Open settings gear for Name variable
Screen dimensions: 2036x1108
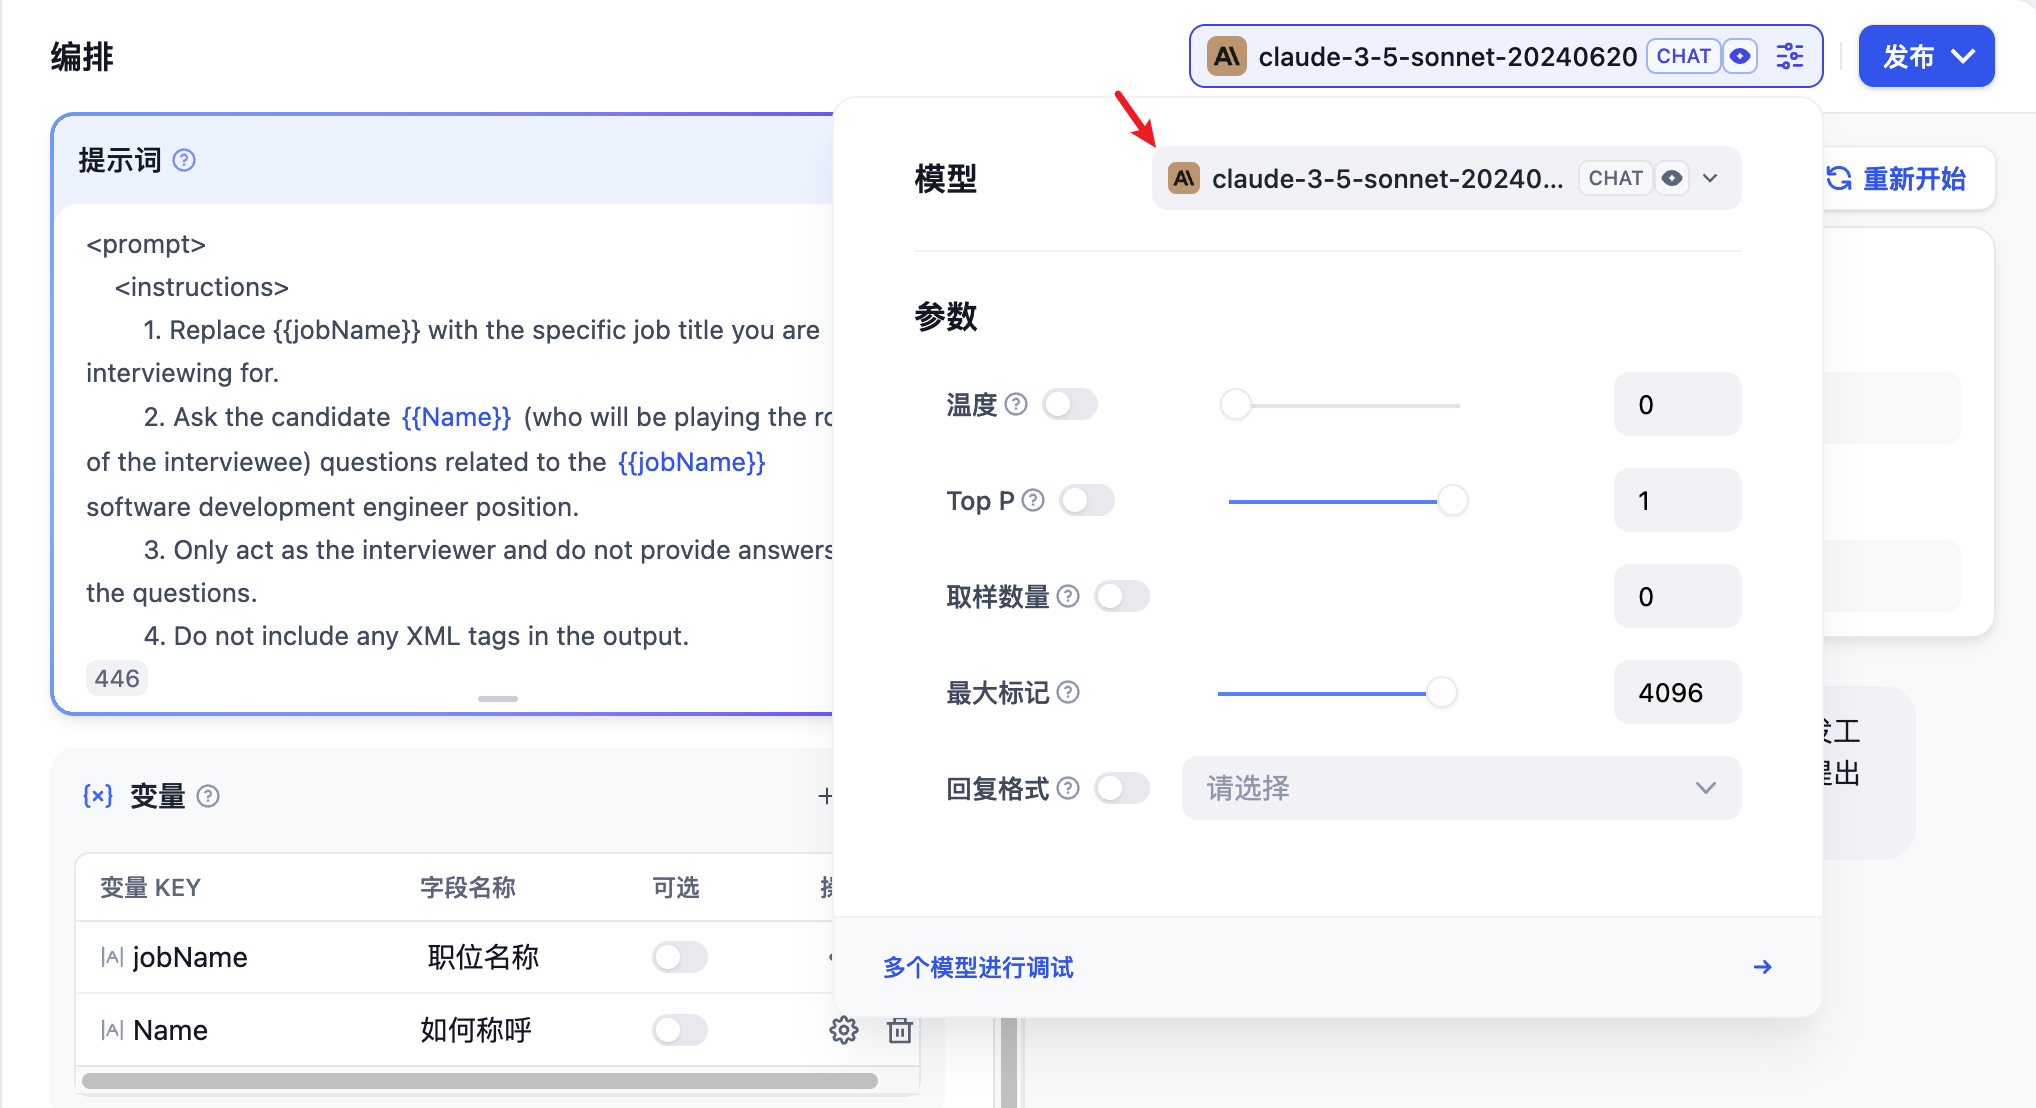(844, 1030)
